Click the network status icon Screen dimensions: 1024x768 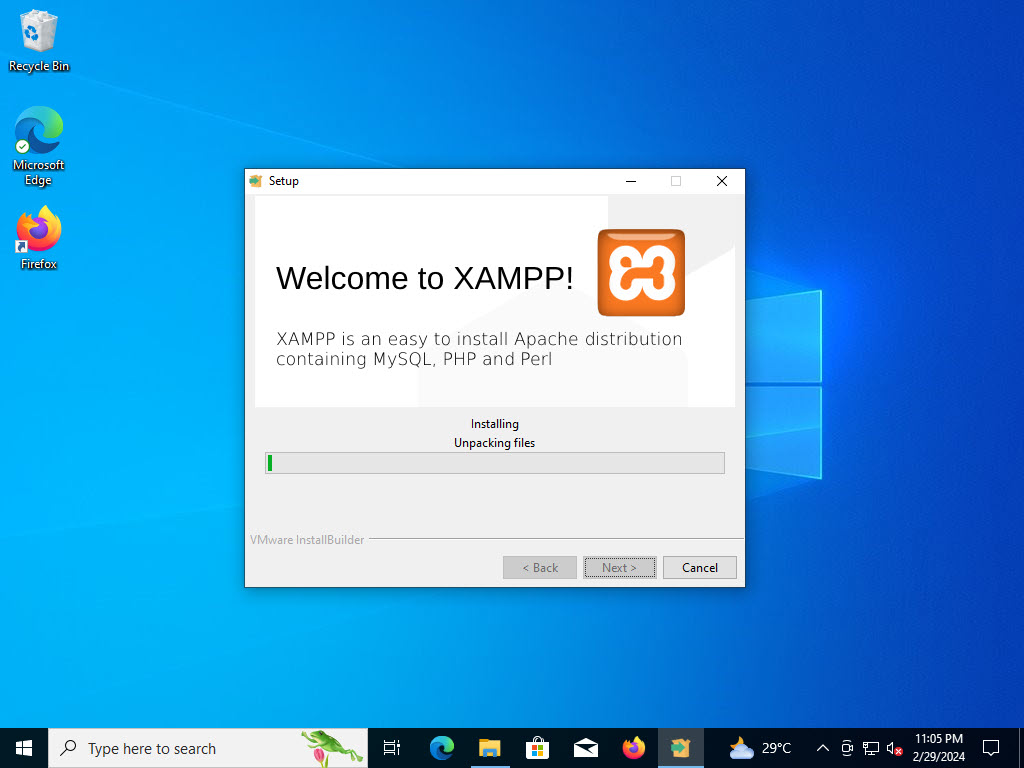tap(870, 747)
